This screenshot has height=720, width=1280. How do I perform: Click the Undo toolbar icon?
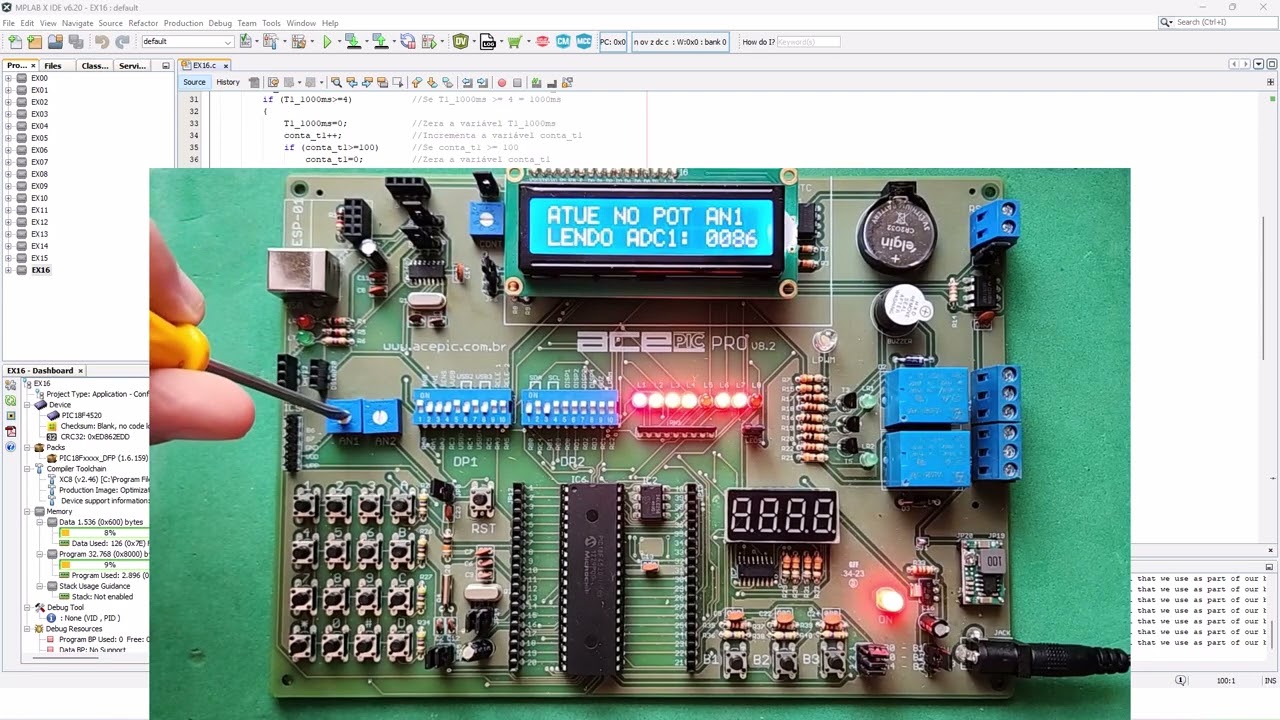(x=102, y=42)
